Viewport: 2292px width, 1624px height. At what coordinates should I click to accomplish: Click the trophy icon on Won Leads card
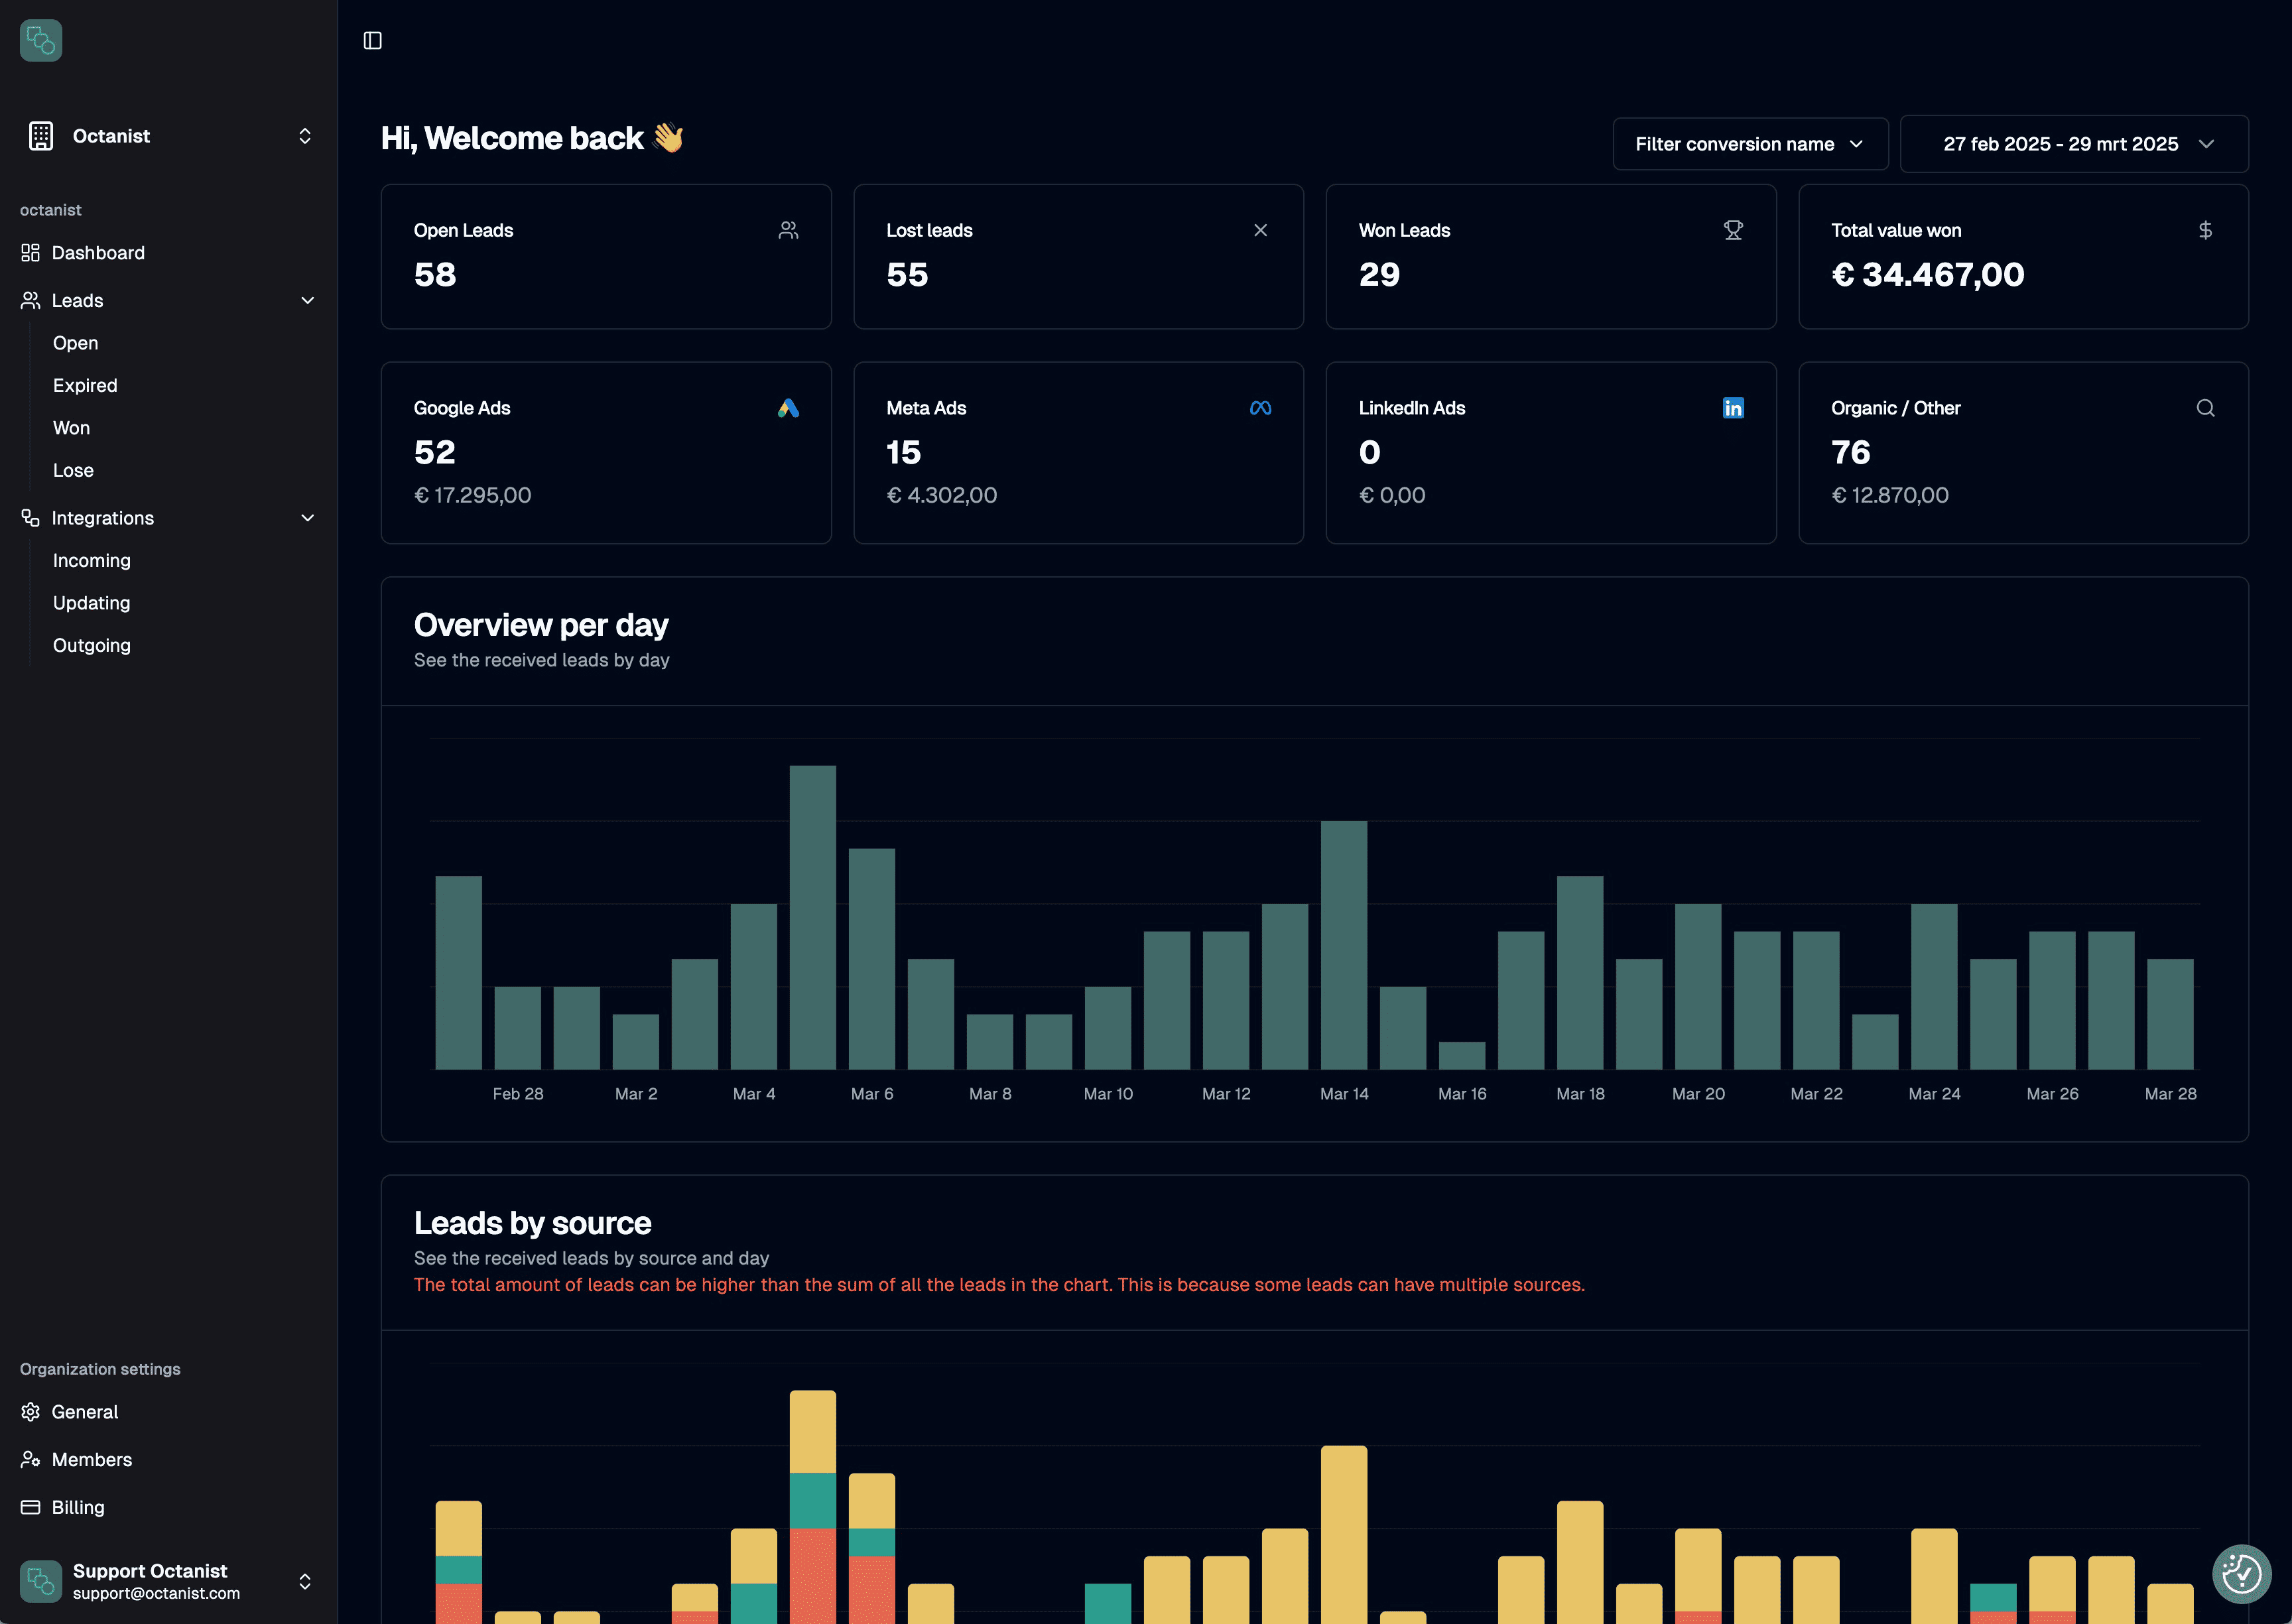coord(1733,229)
